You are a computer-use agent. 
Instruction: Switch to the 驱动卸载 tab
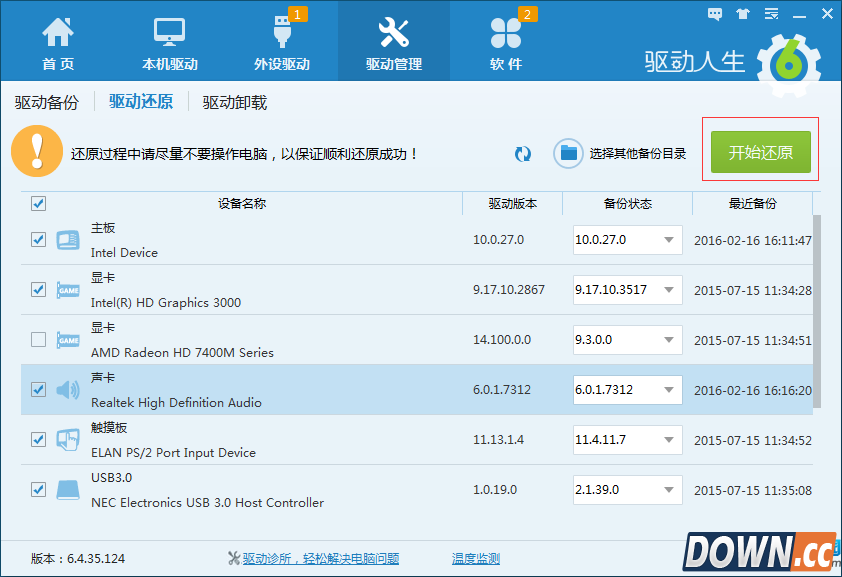click(235, 102)
